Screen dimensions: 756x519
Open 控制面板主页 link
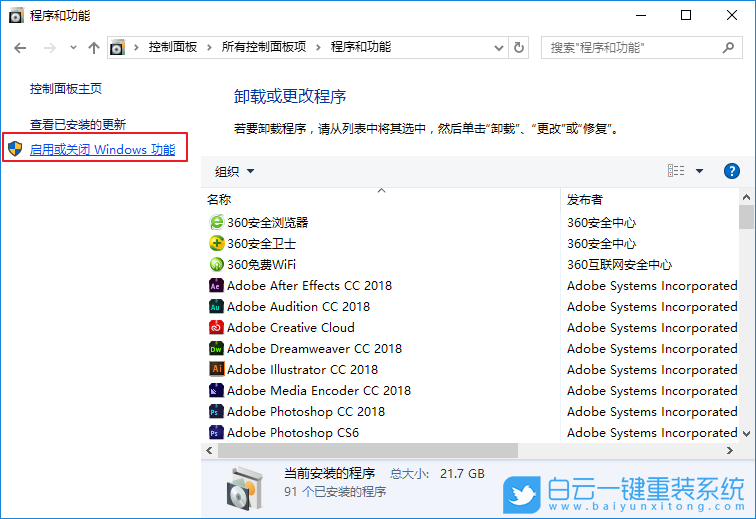point(66,89)
